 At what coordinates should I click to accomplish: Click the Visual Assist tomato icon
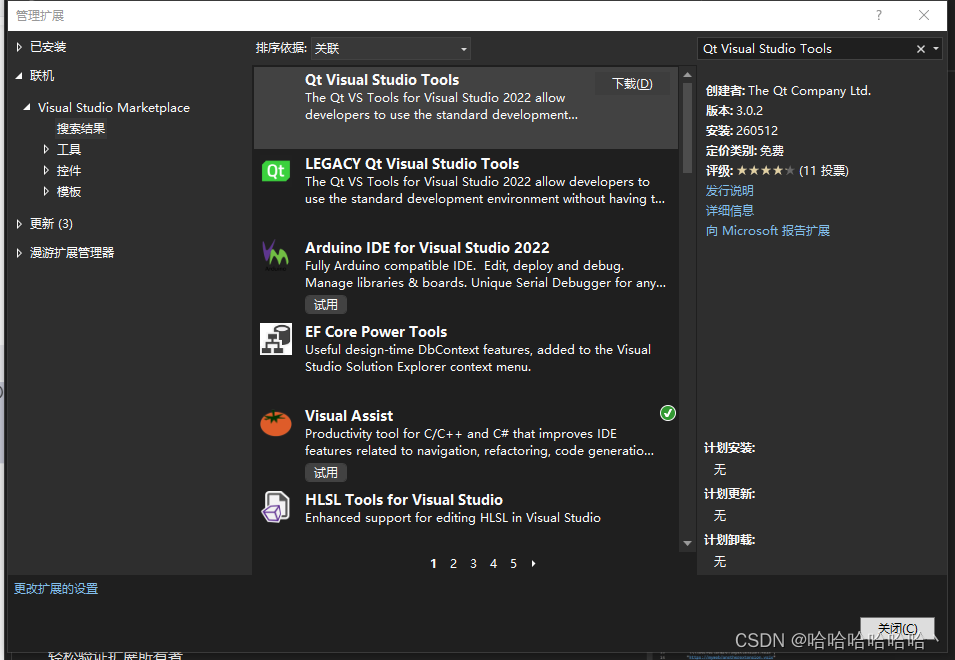pyautogui.click(x=276, y=423)
